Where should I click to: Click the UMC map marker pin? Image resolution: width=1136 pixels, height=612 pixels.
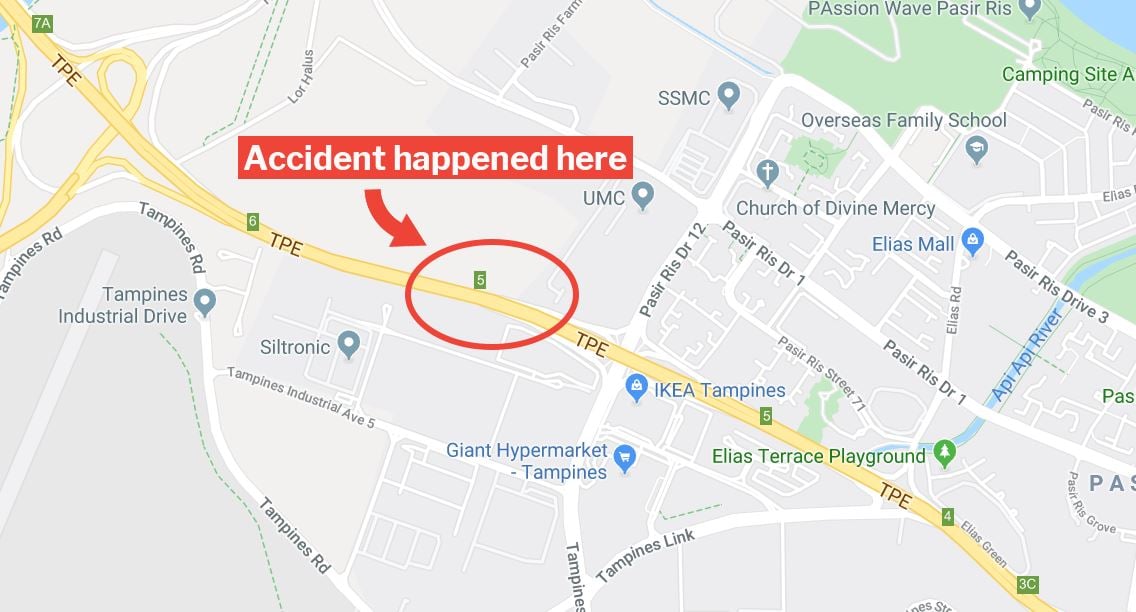click(643, 196)
